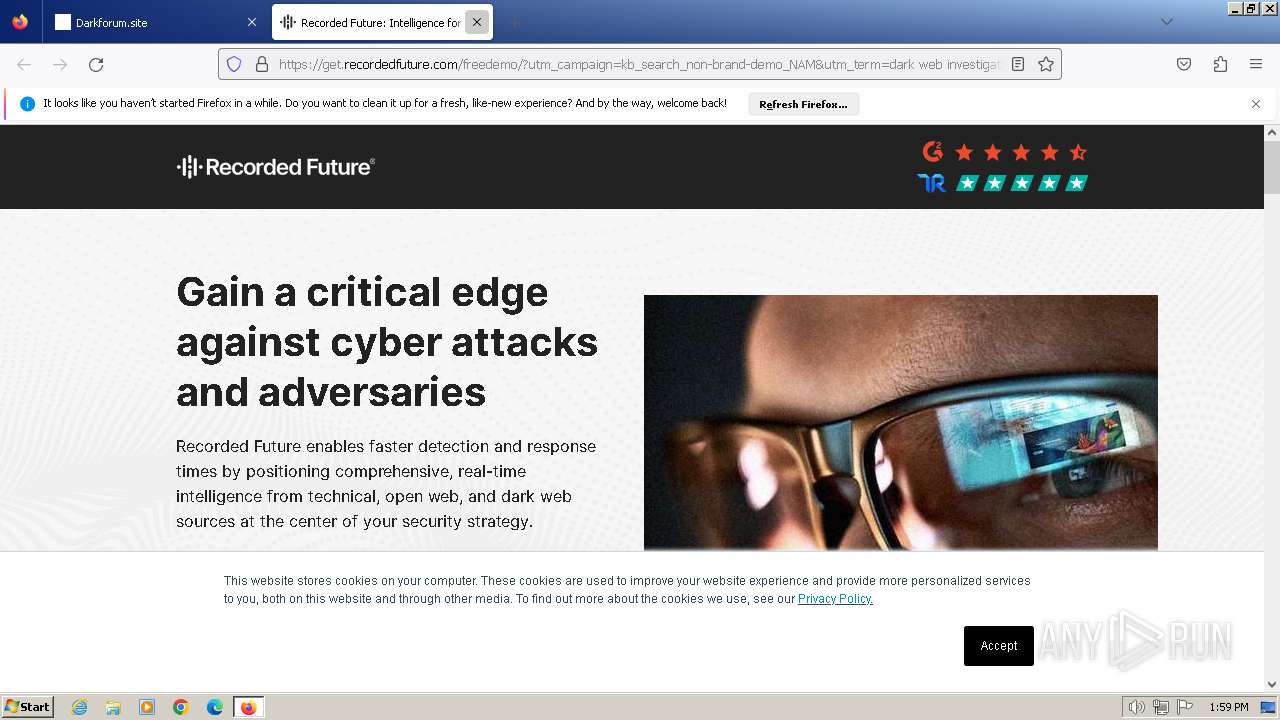Reload the page with the refresh icon

(96, 64)
